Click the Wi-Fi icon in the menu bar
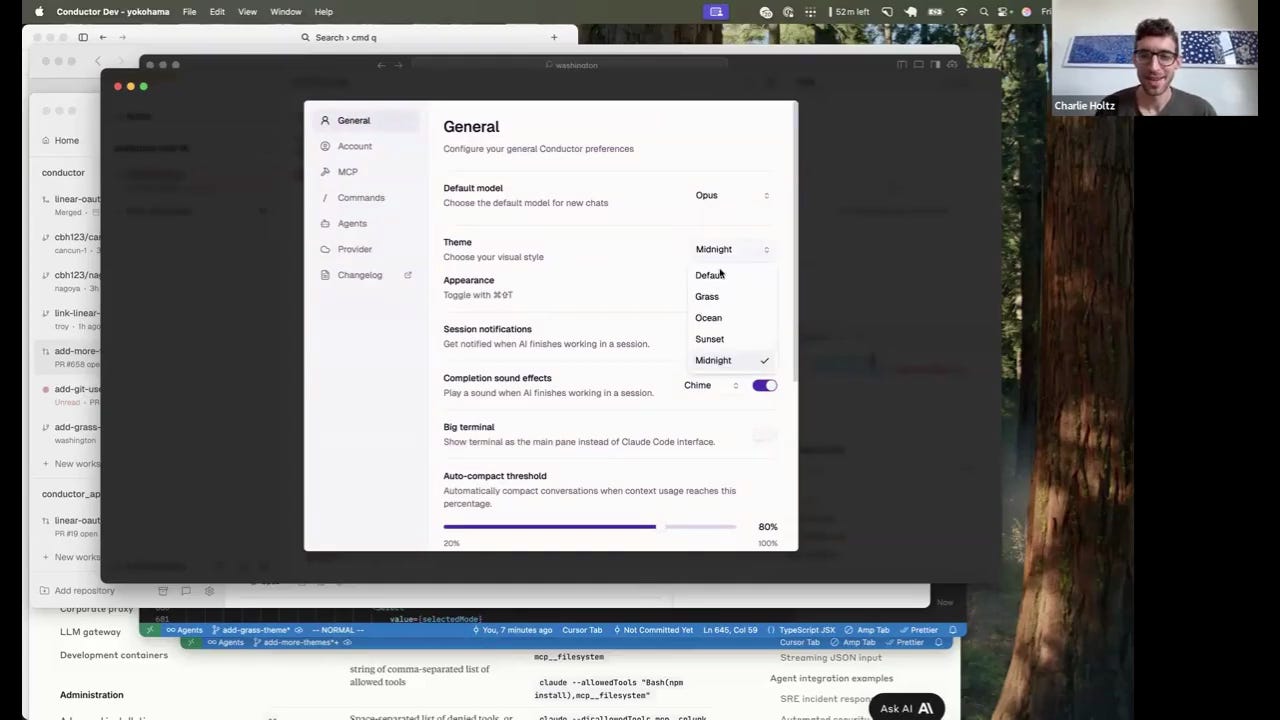1280x720 pixels. (962, 11)
